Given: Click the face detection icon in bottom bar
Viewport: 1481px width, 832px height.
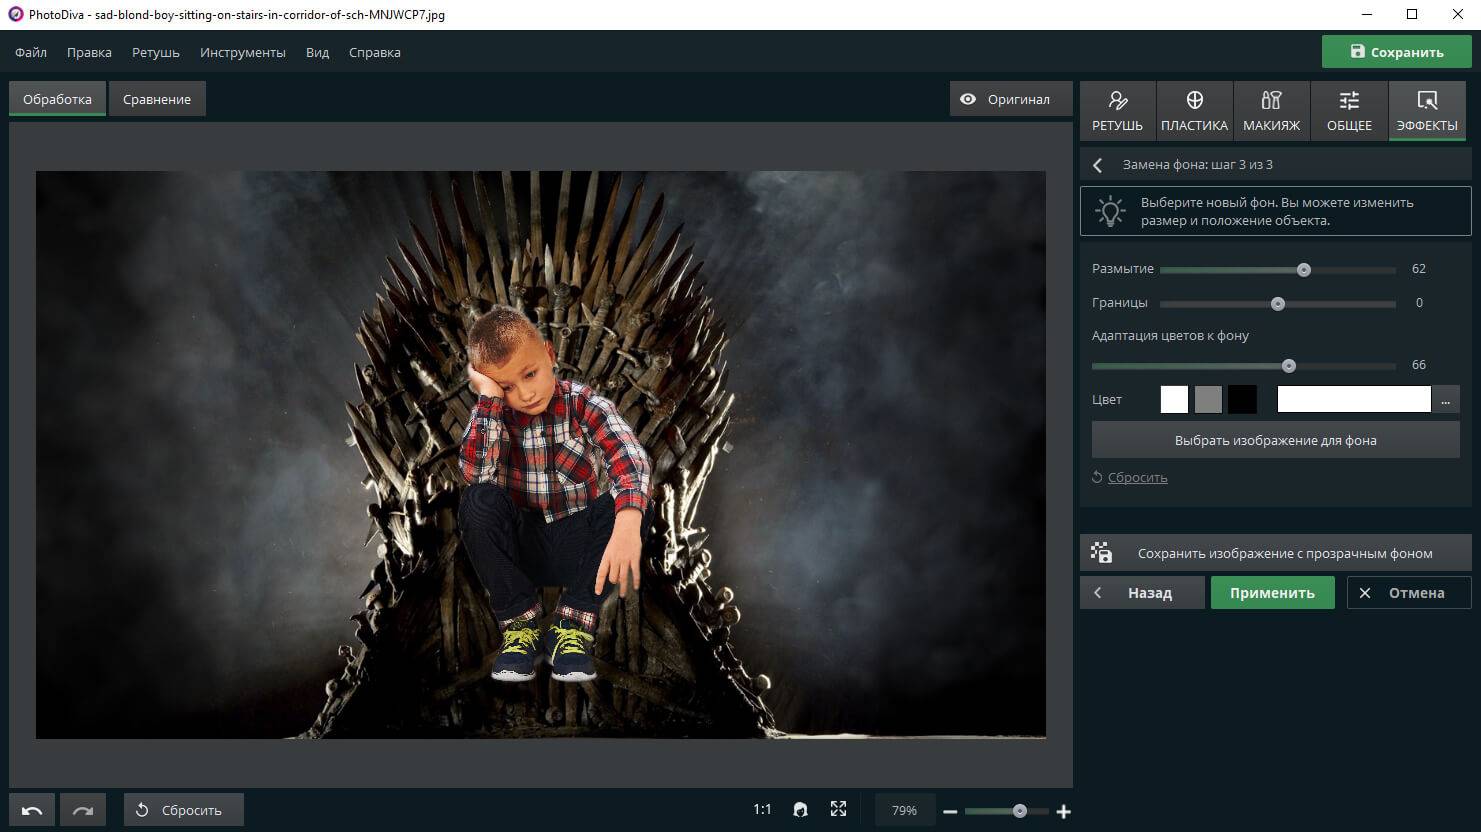Looking at the screenshot, I should [x=800, y=810].
